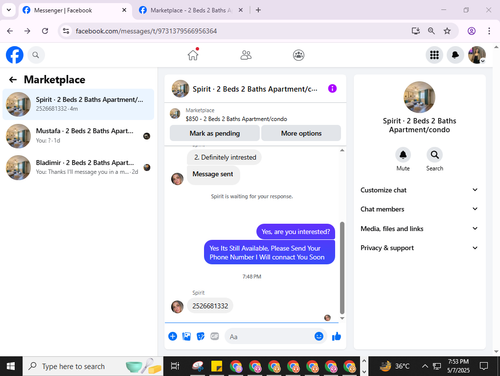Open the Facebook search magnifier
Viewport: 500px width, 376px height.
pyautogui.click(x=36, y=55)
